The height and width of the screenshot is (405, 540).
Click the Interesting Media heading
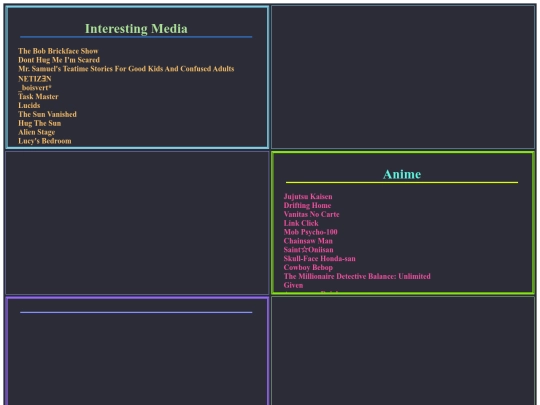pos(136,29)
